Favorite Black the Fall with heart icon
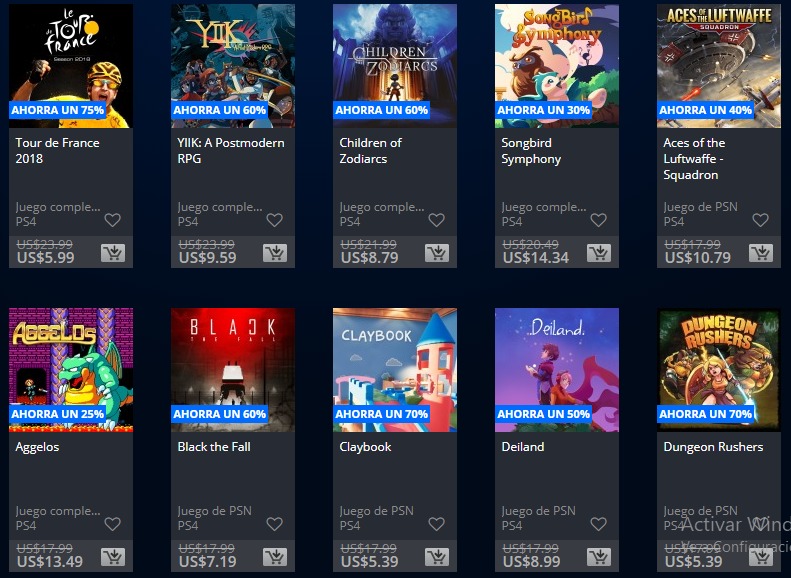Screen dimensions: 791x578 pyautogui.click(x=274, y=524)
